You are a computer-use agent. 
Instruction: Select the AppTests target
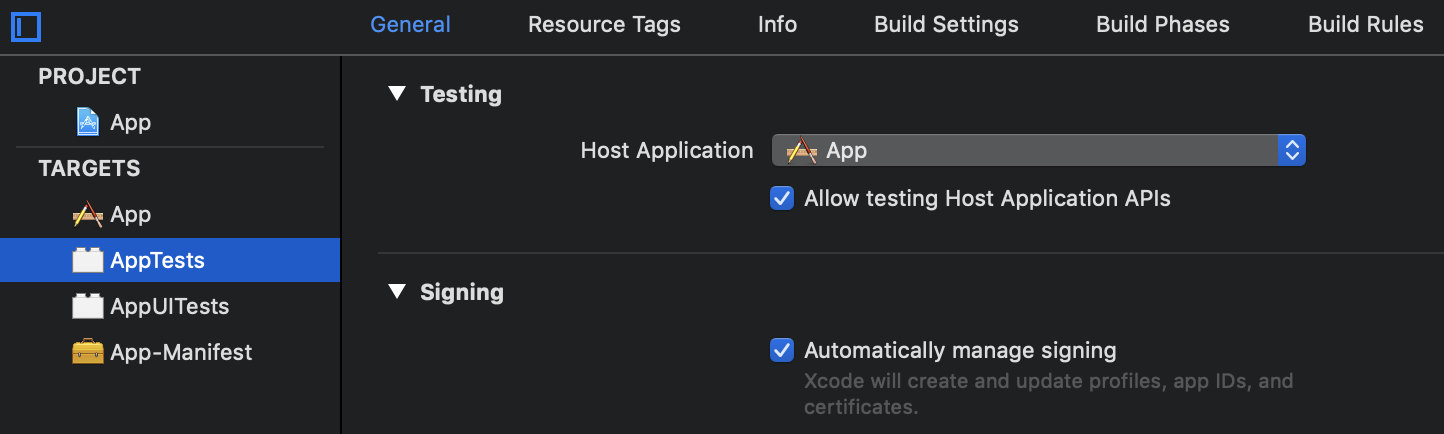click(170, 260)
